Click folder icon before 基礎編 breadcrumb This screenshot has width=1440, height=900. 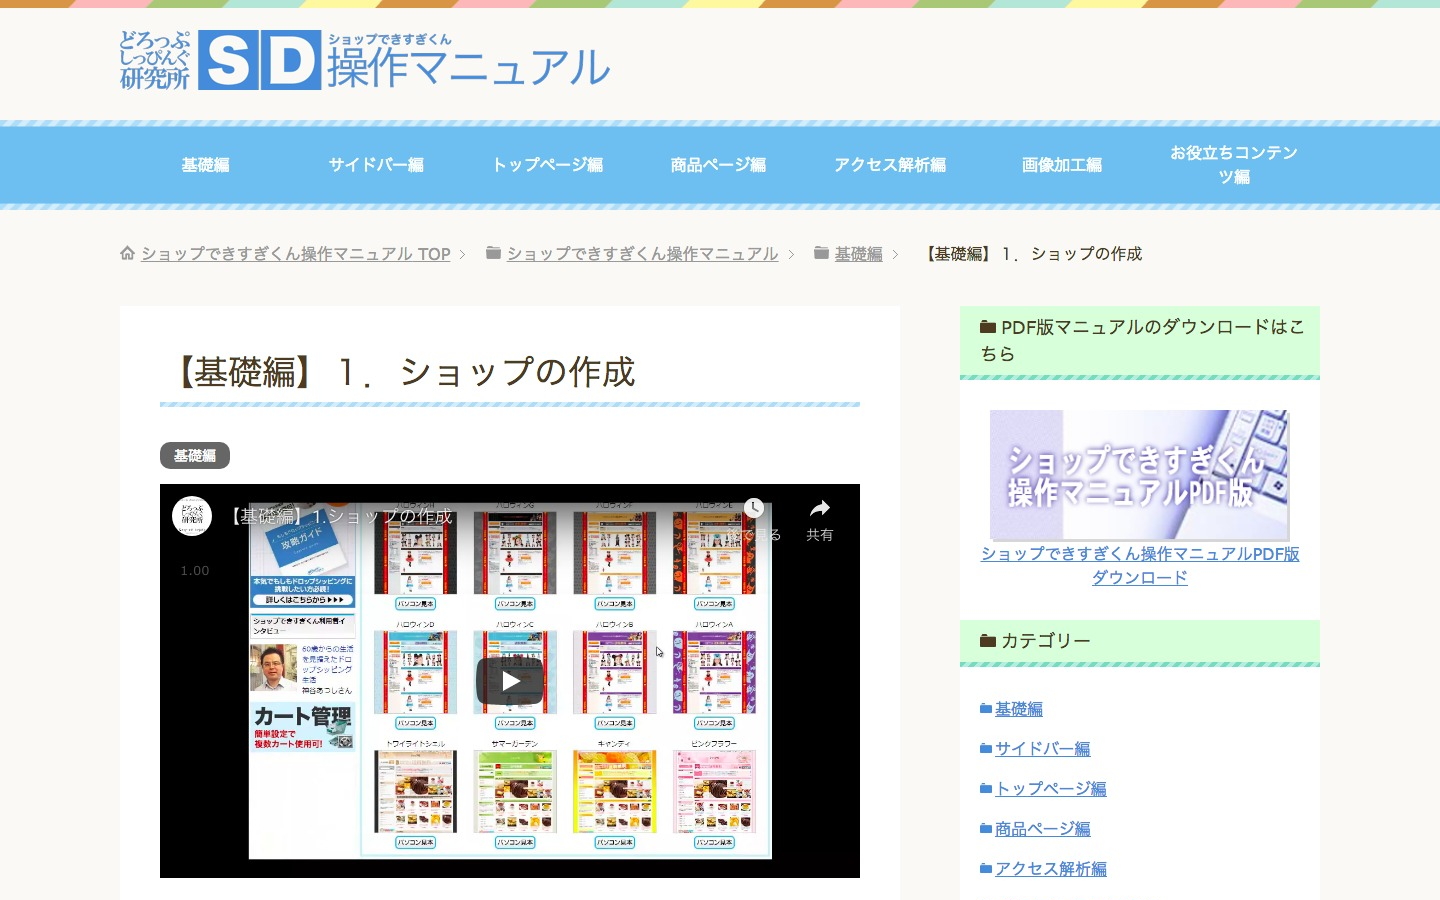click(x=821, y=253)
